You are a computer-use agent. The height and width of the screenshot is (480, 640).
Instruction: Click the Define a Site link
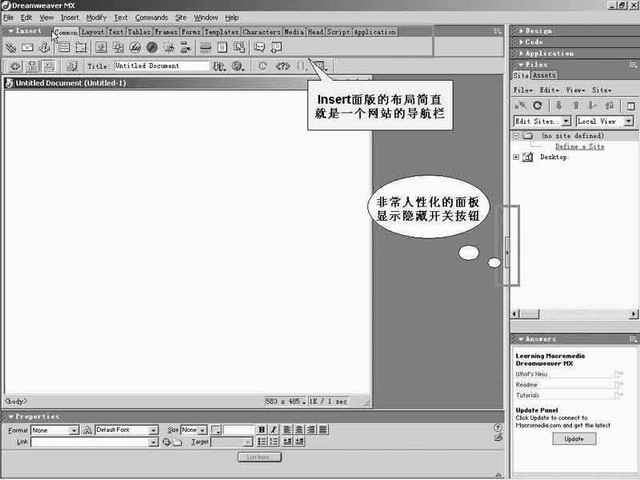[580, 147]
